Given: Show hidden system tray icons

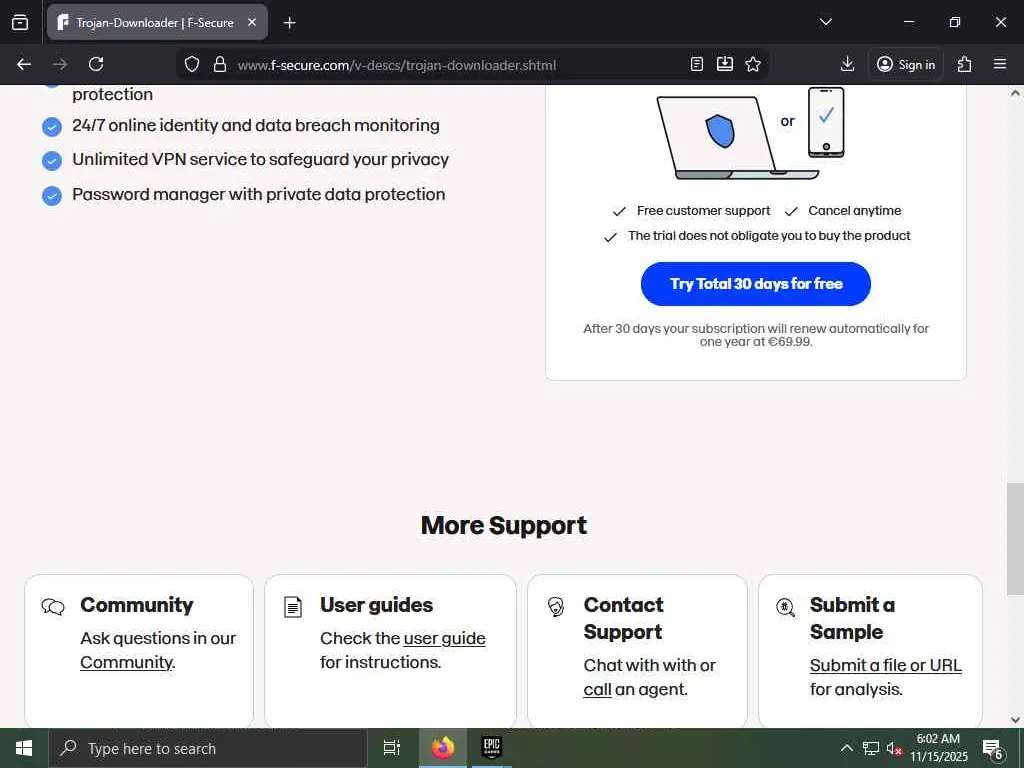Looking at the screenshot, I should coord(846,748).
